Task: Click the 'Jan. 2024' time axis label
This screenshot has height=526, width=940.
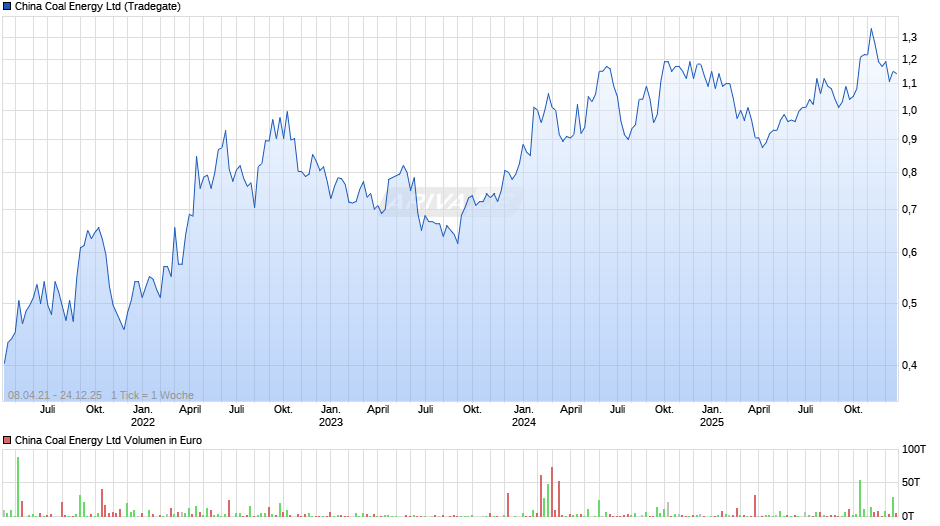Action: tap(523, 416)
